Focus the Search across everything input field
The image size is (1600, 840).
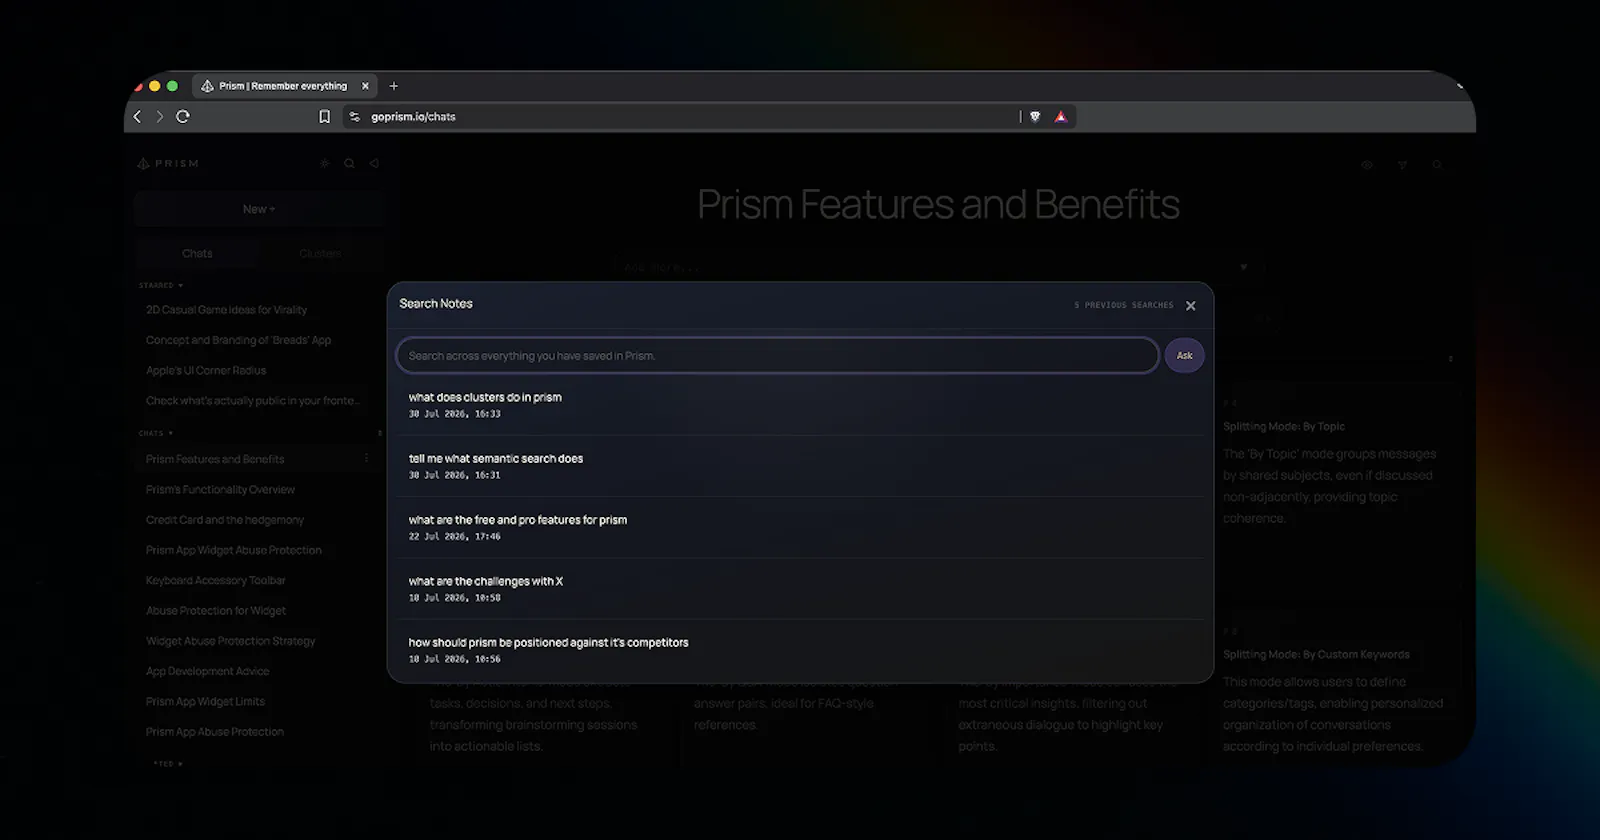pyautogui.click(x=777, y=356)
